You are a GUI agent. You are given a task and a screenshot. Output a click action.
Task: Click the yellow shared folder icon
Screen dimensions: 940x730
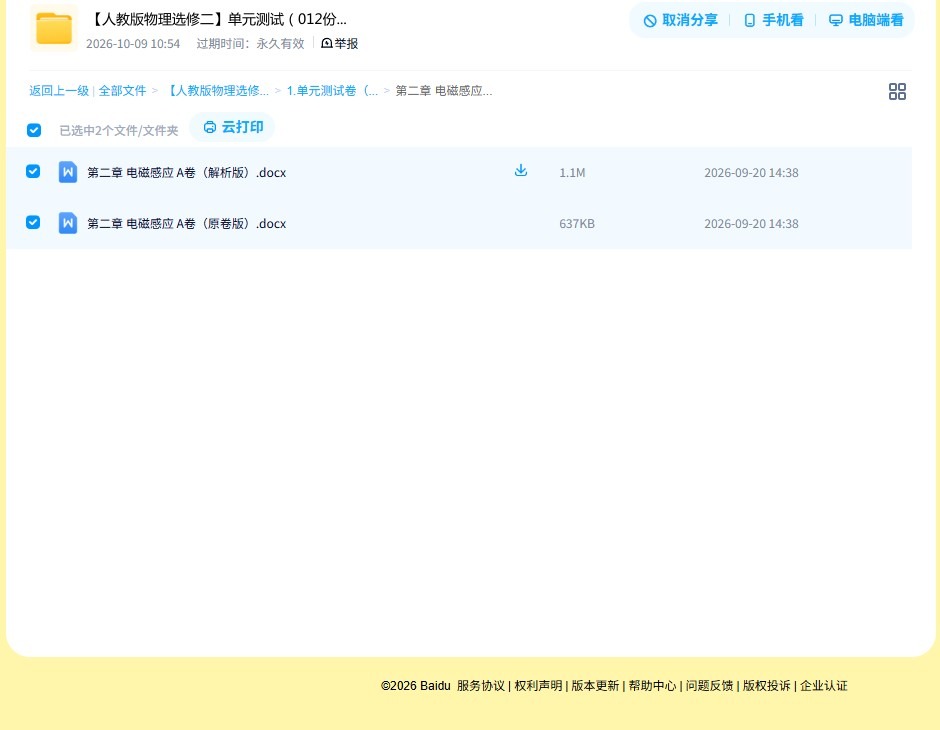pyautogui.click(x=54, y=28)
